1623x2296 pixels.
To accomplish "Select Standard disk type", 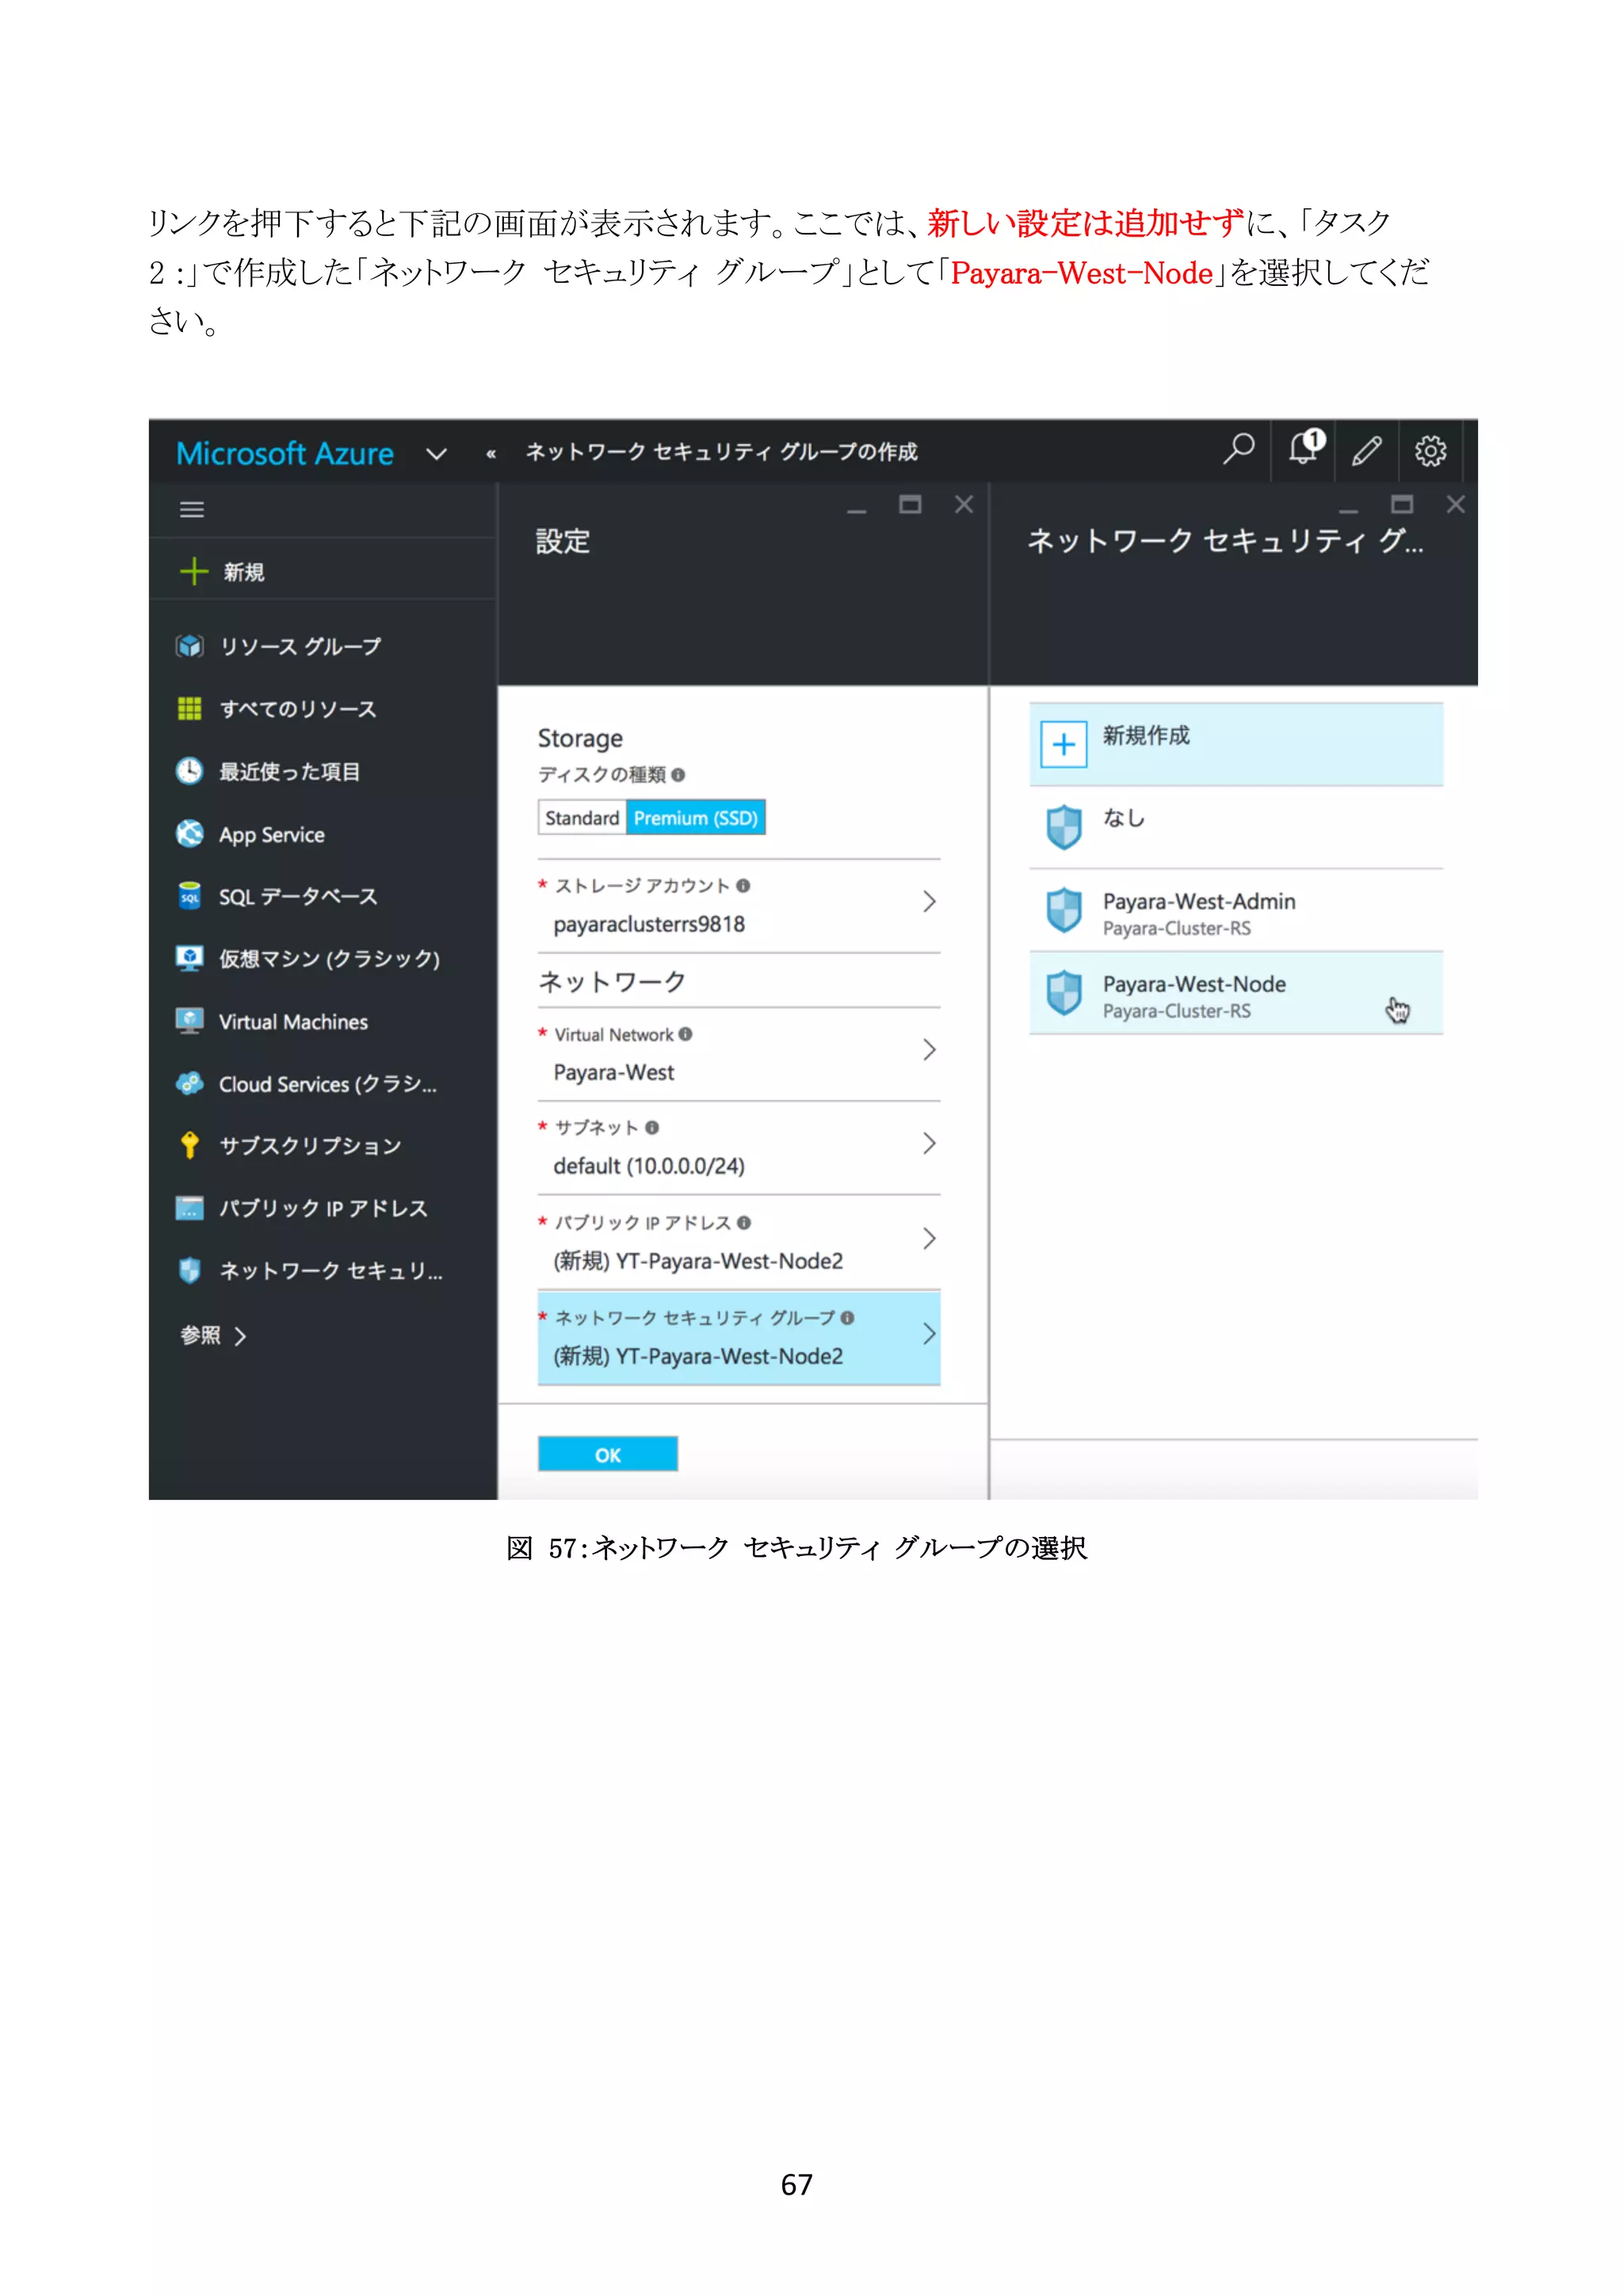I will [582, 818].
